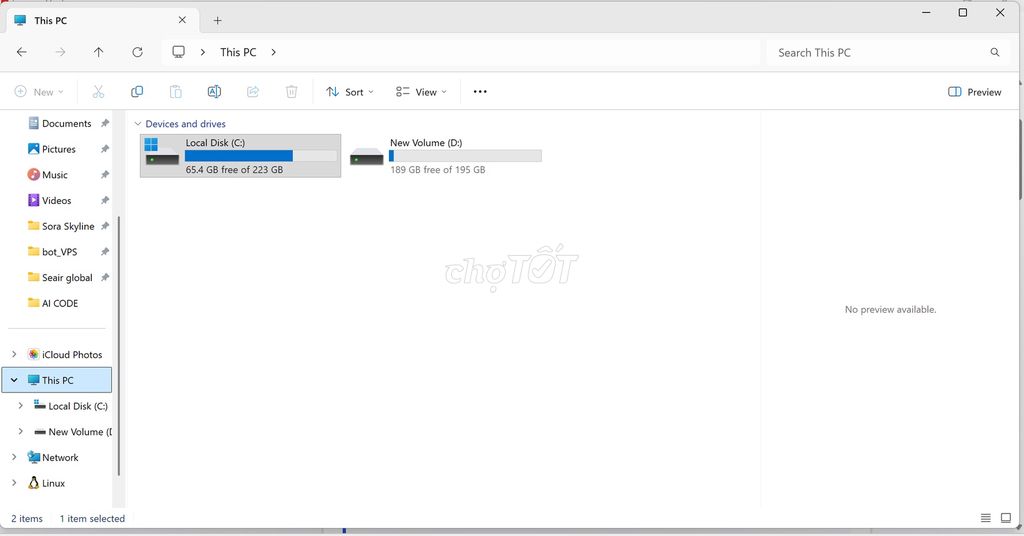Screen dimensions: 1024x536
Task: Click chevron before This PC in address bar
Action: (203, 52)
